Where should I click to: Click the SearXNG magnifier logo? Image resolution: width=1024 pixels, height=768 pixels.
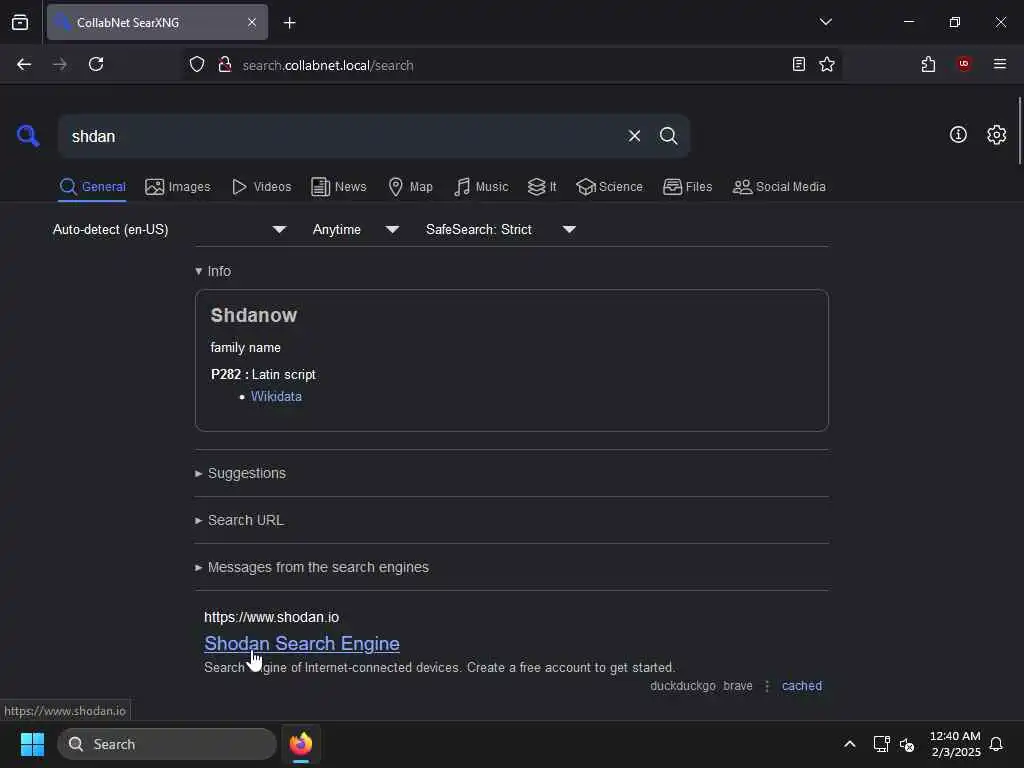coord(28,136)
